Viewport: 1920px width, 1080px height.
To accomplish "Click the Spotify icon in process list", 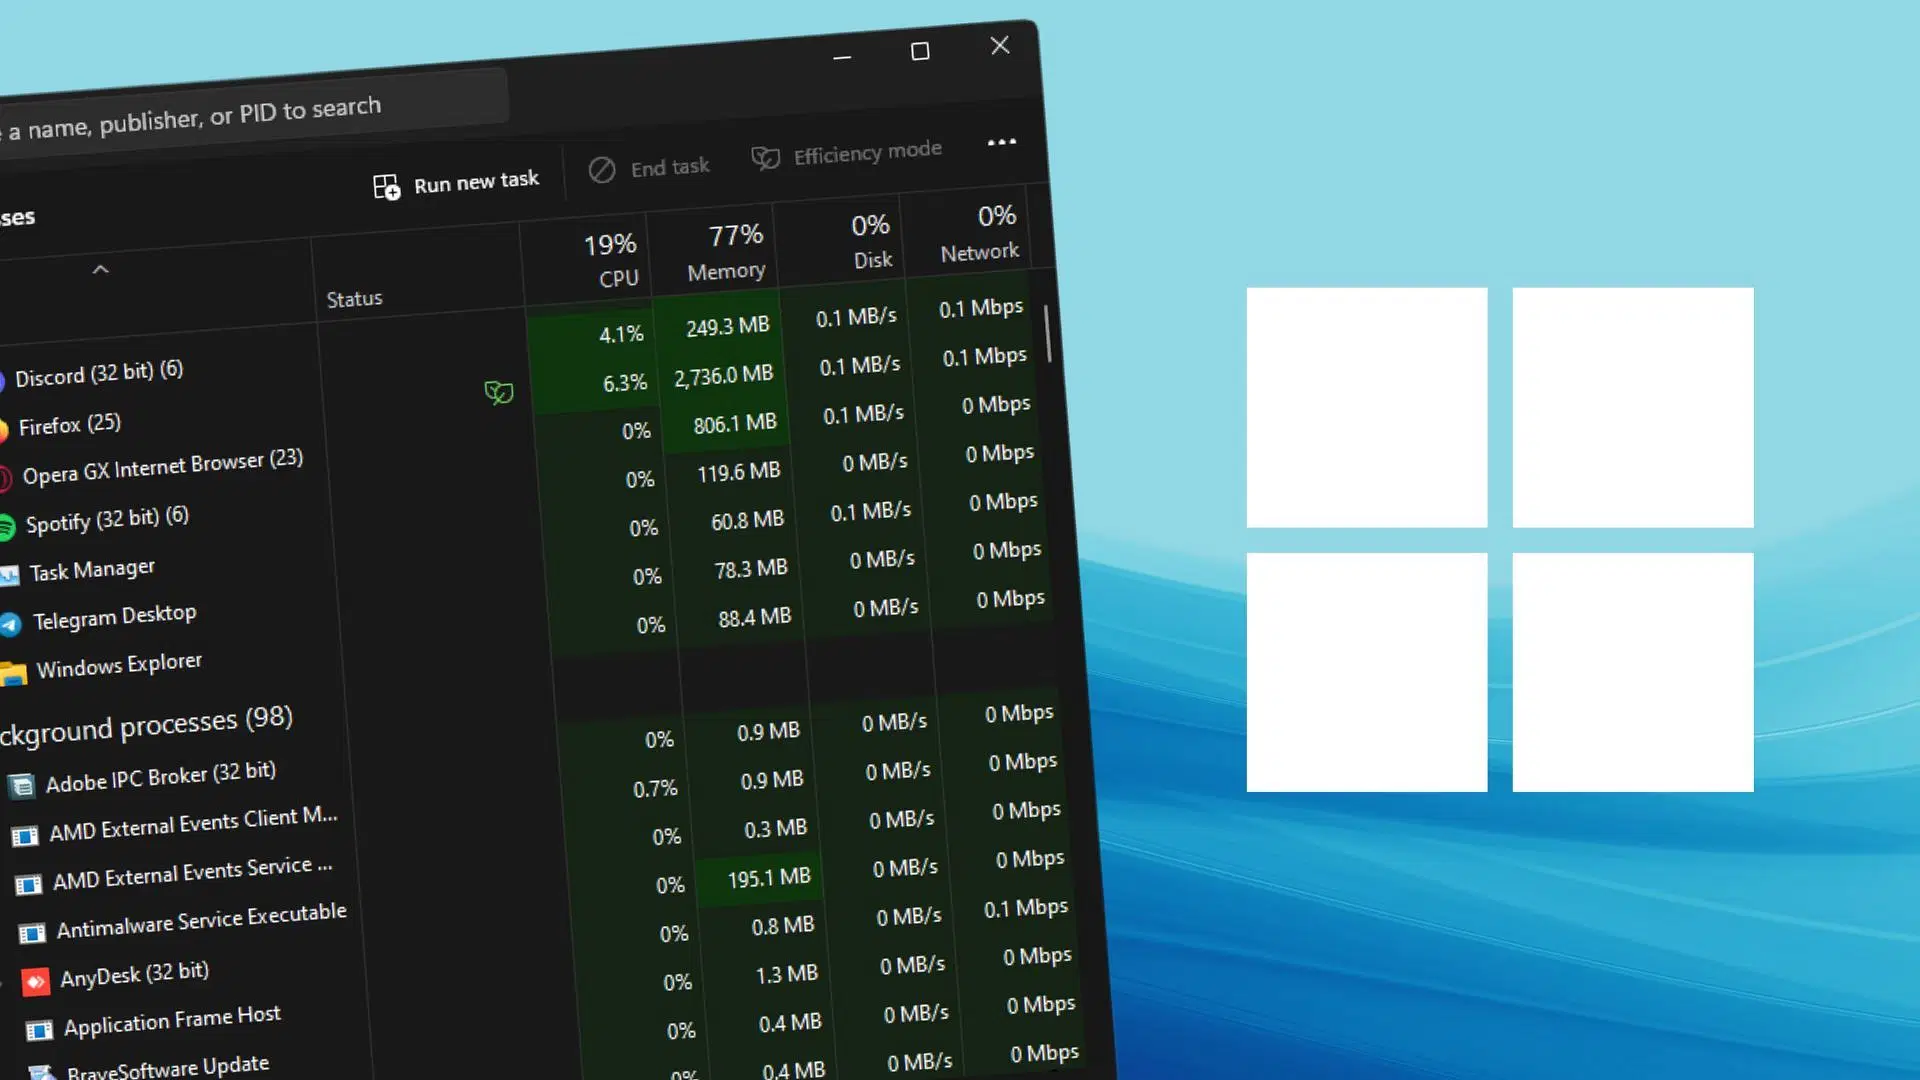I will pos(9,520).
